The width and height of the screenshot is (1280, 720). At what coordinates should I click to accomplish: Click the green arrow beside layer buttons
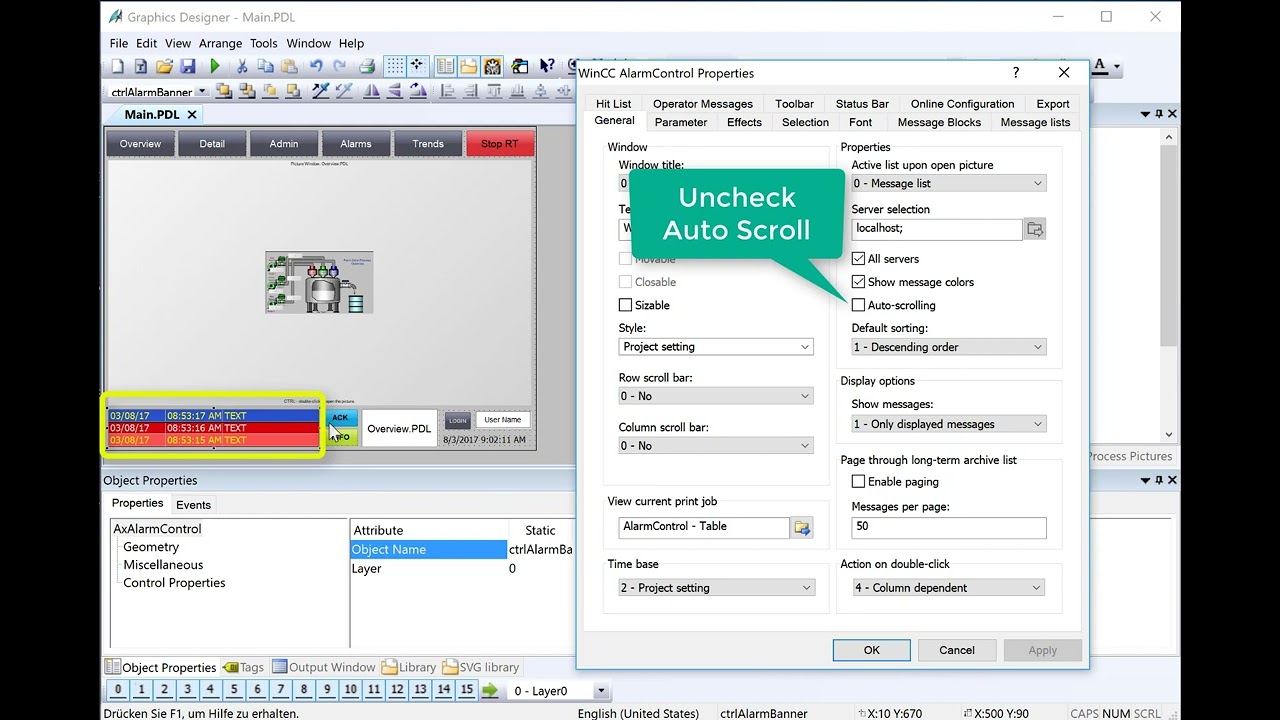(x=490, y=690)
